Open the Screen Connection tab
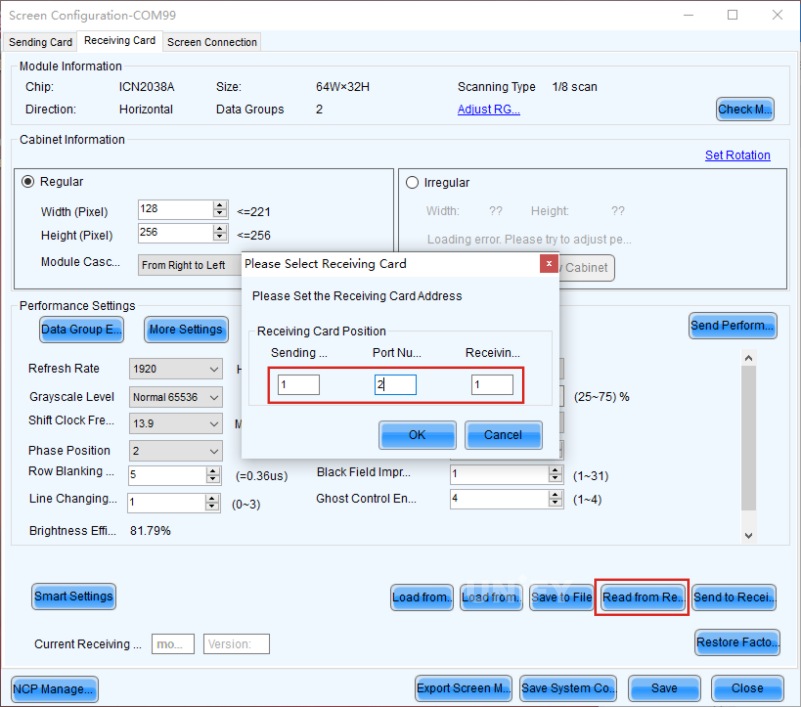Viewport: 801px width, 707px height. tap(212, 42)
